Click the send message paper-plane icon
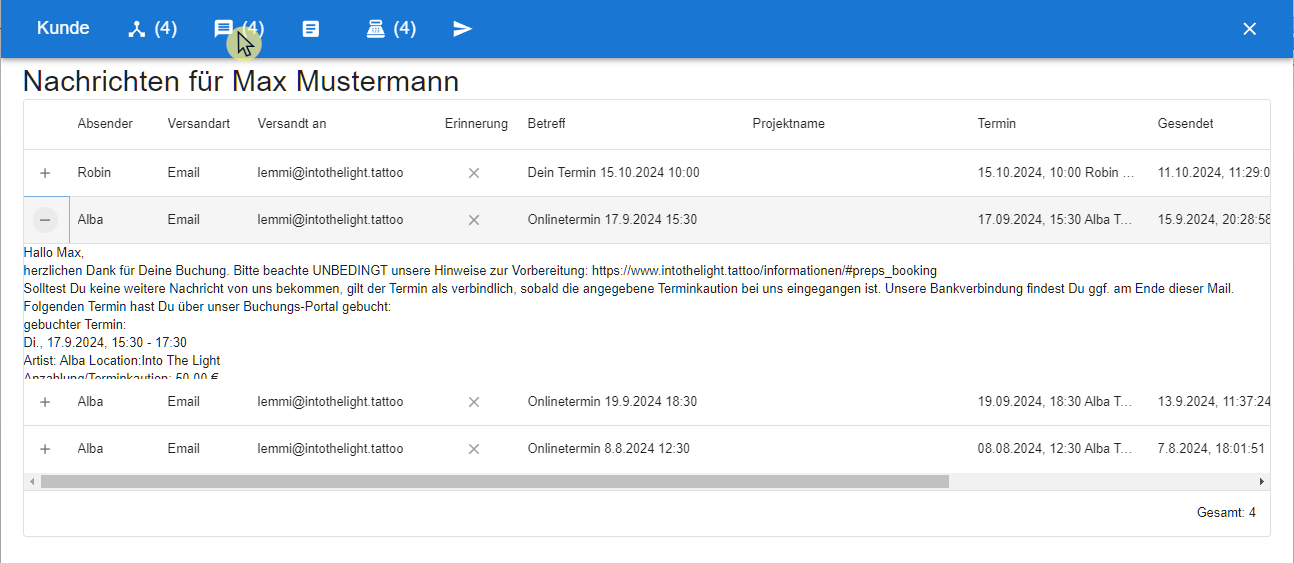 coord(462,29)
